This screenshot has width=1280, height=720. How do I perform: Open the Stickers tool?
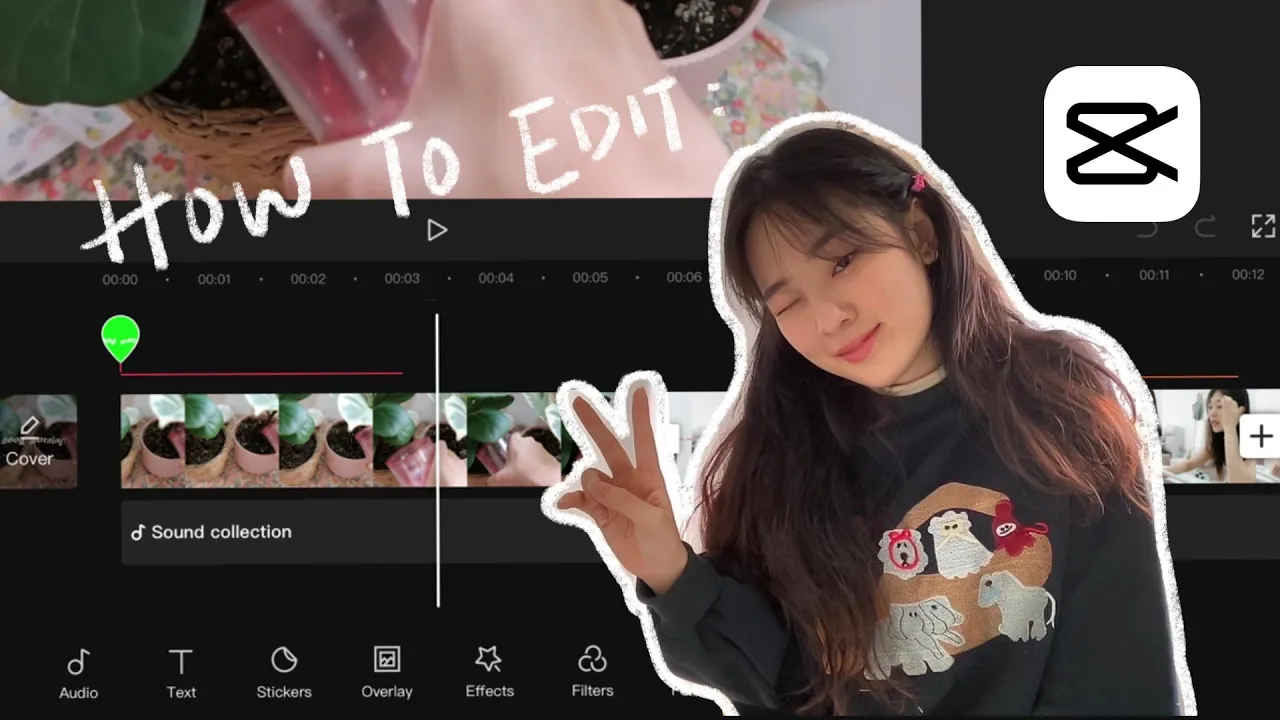(x=284, y=673)
